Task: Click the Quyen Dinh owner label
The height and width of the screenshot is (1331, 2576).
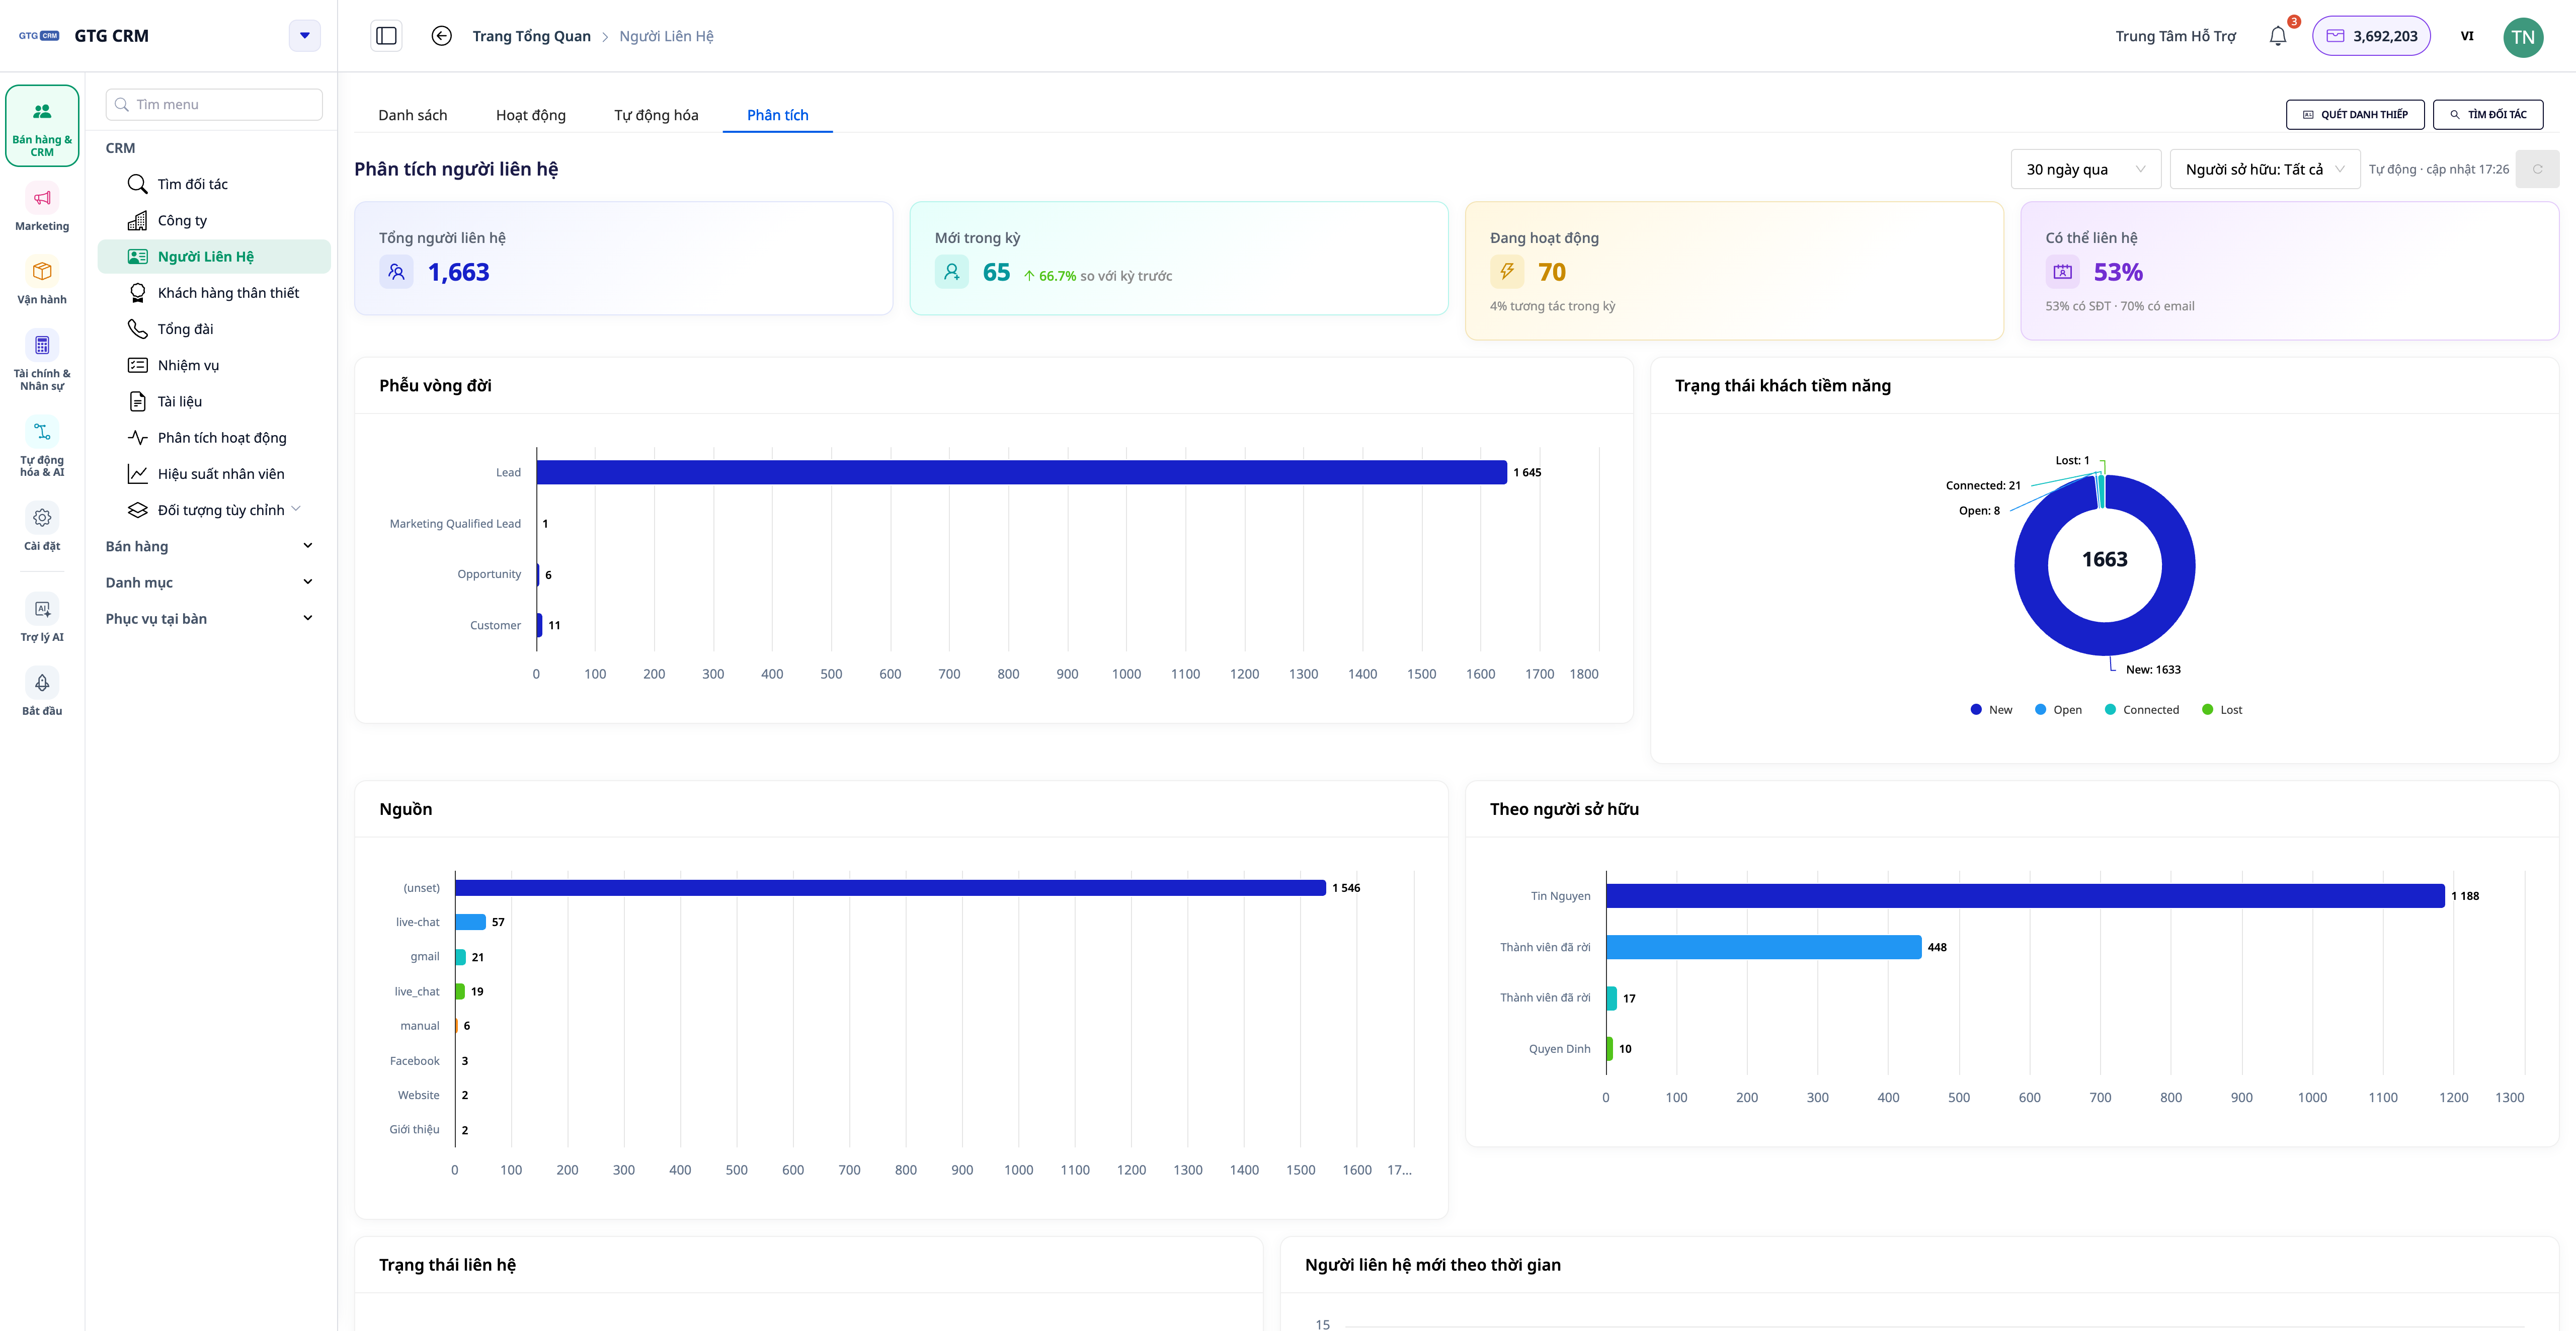Action: point(1559,1049)
